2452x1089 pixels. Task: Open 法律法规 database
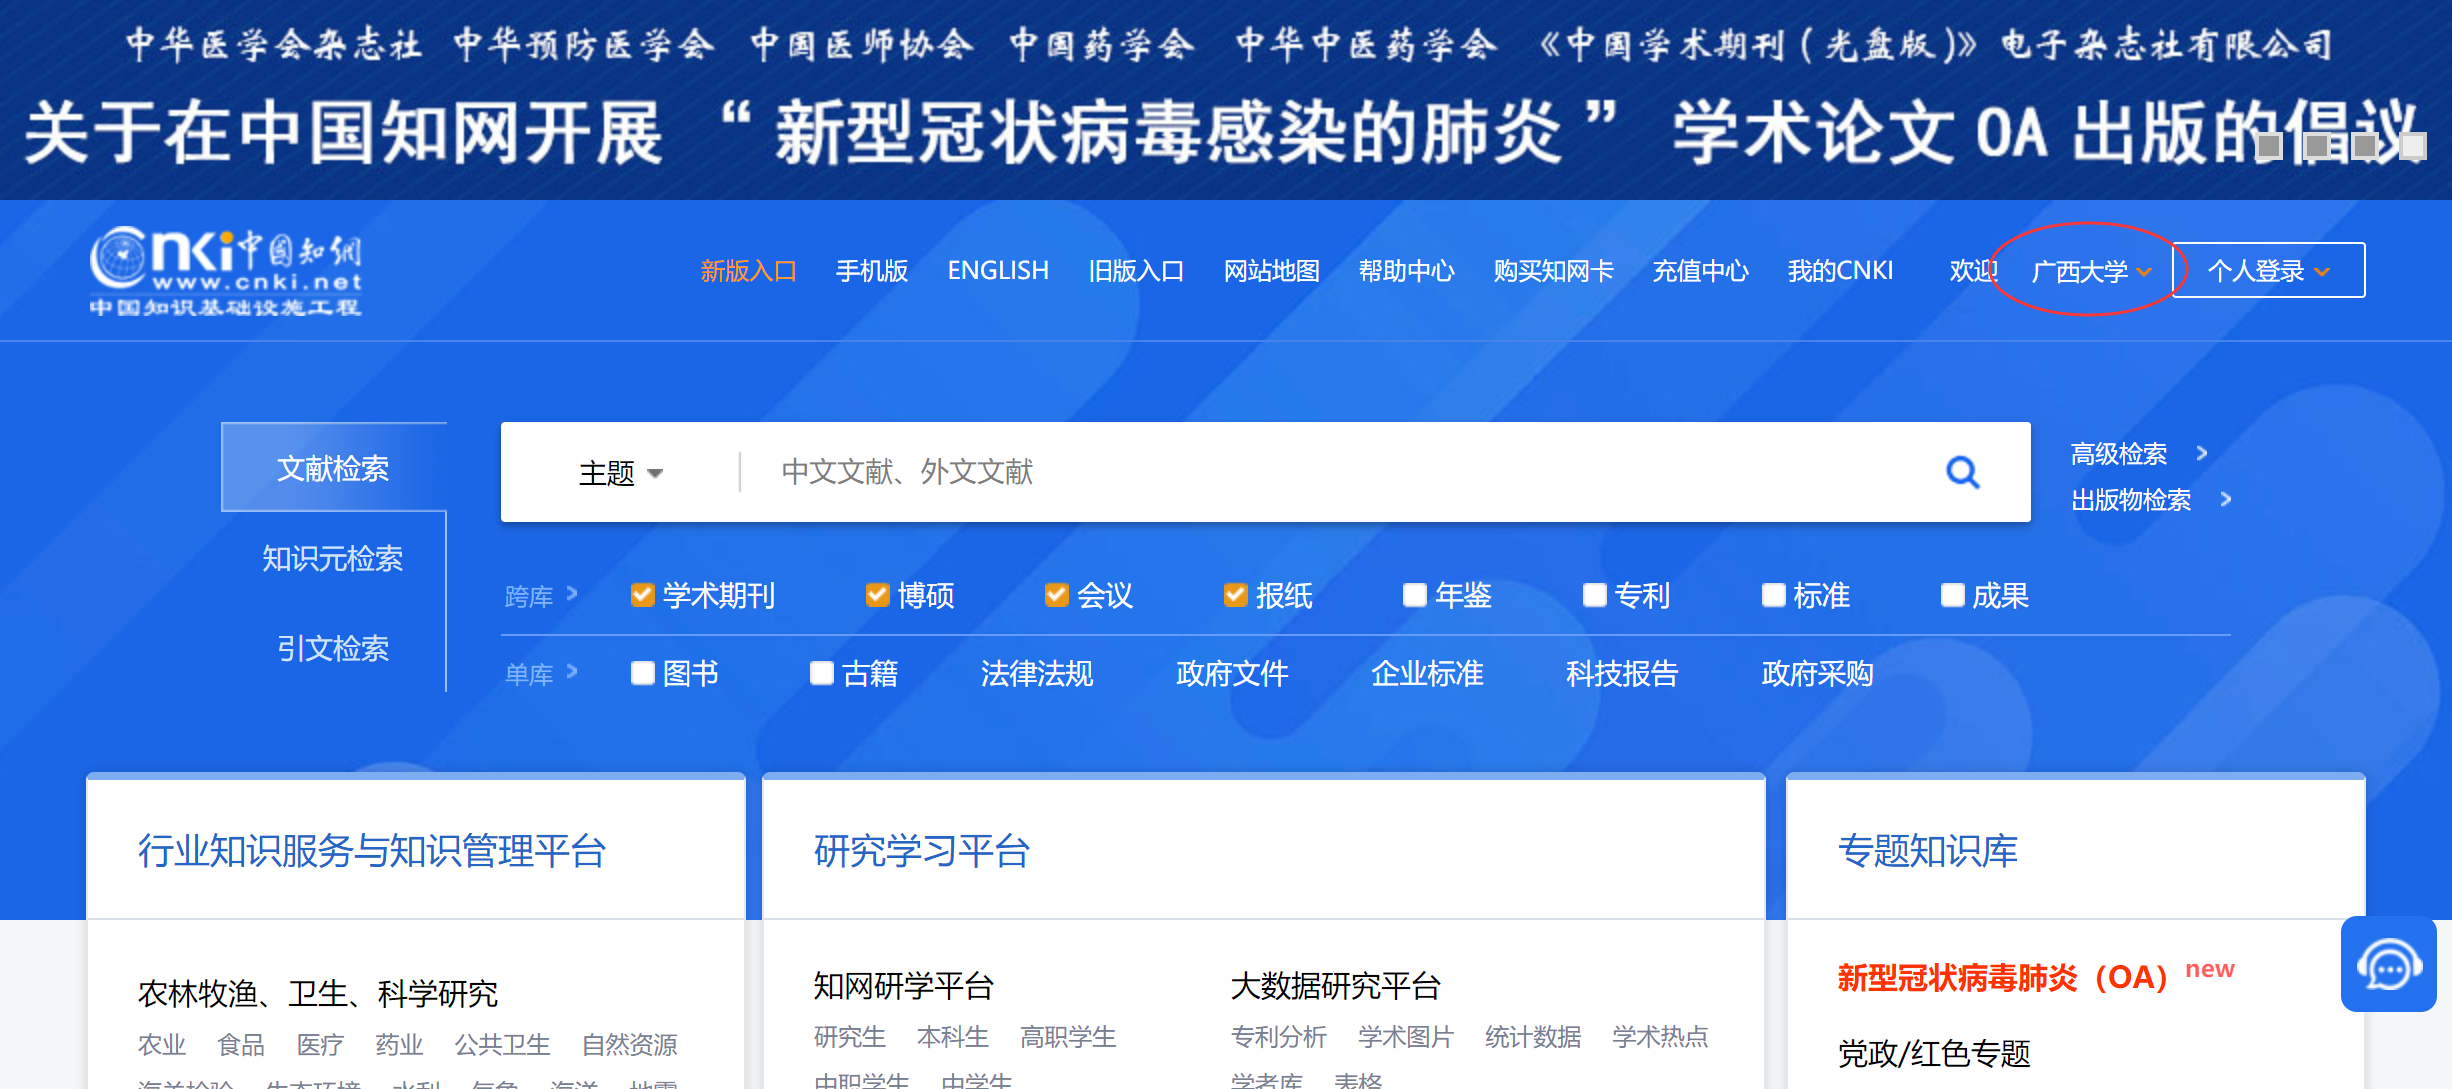point(1037,673)
